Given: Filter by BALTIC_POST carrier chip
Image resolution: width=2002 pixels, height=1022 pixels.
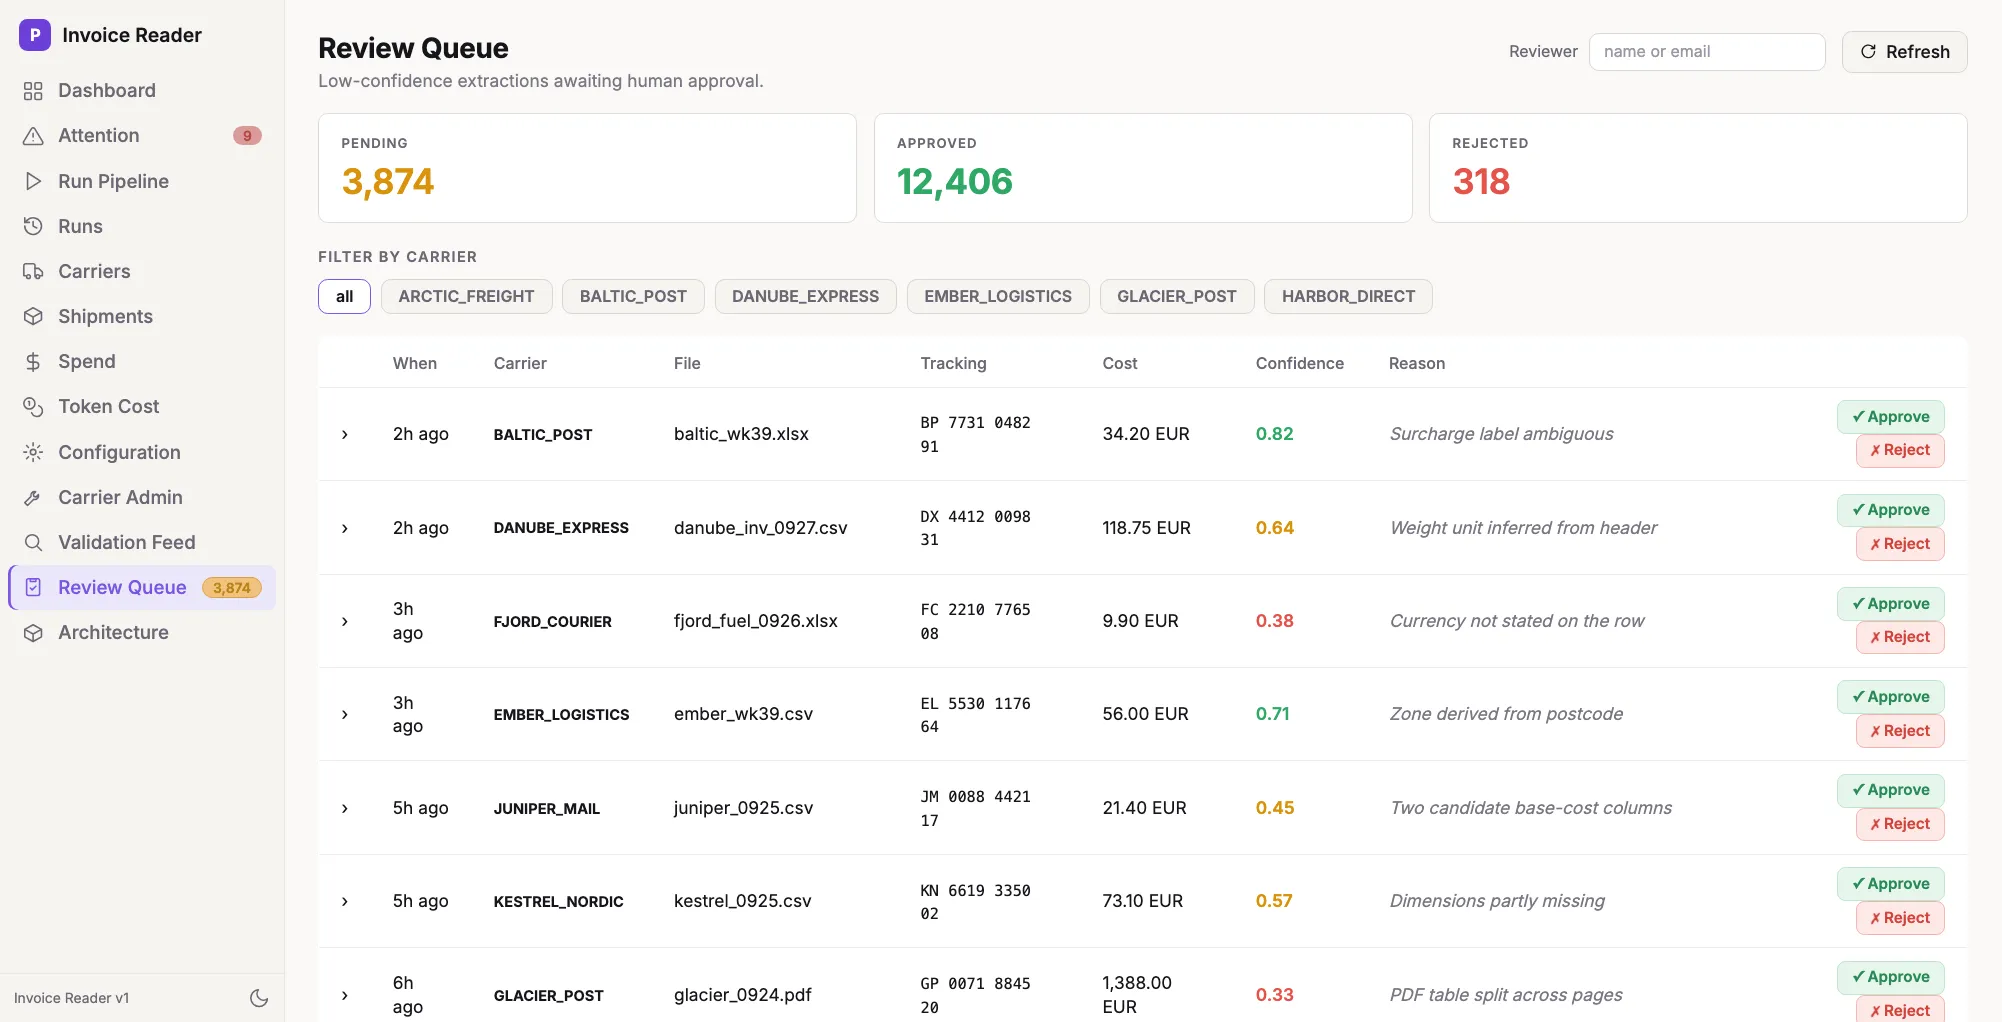Looking at the screenshot, I should coord(633,296).
